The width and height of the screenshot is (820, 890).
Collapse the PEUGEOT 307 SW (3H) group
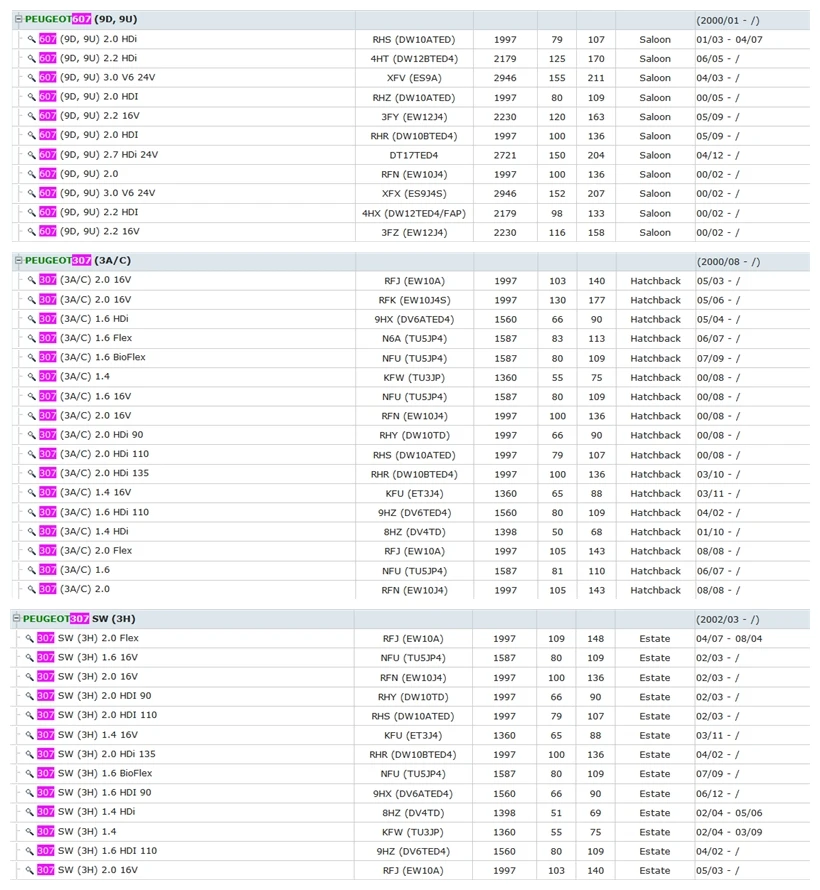click(x=16, y=619)
